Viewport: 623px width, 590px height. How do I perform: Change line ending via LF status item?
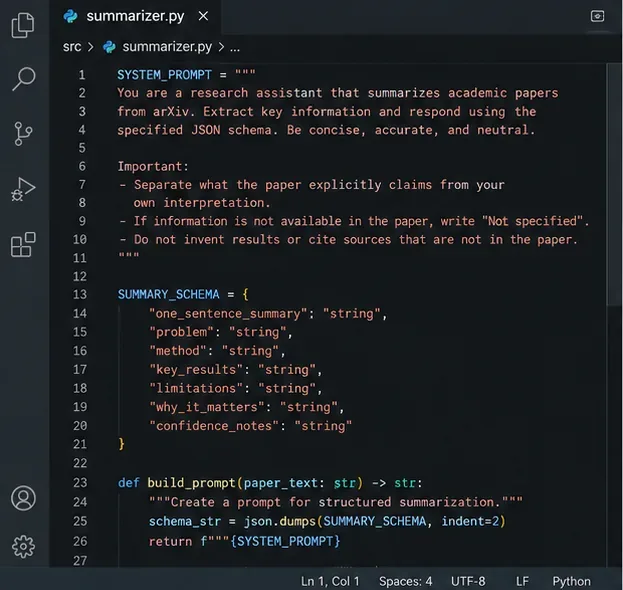[522, 581]
